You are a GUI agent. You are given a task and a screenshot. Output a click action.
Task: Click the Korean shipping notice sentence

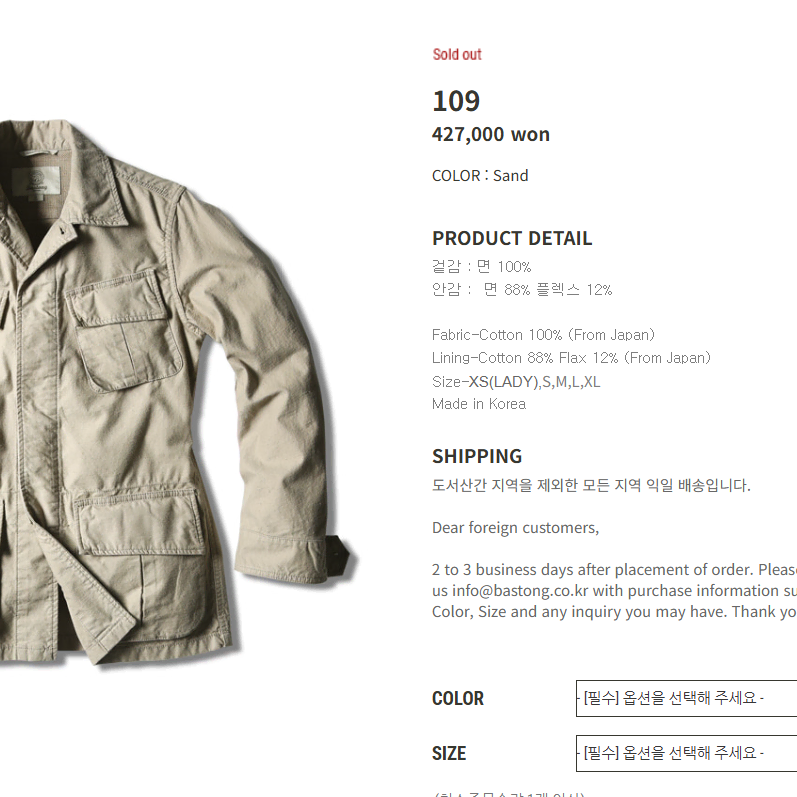click(x=591, y=486)
